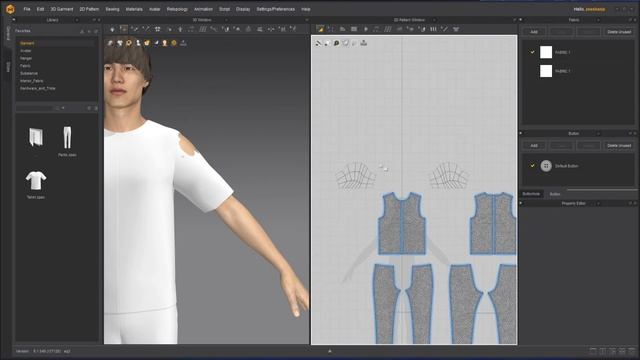Select the checked Fabric 1 white swatch

[x=546, y=52]
